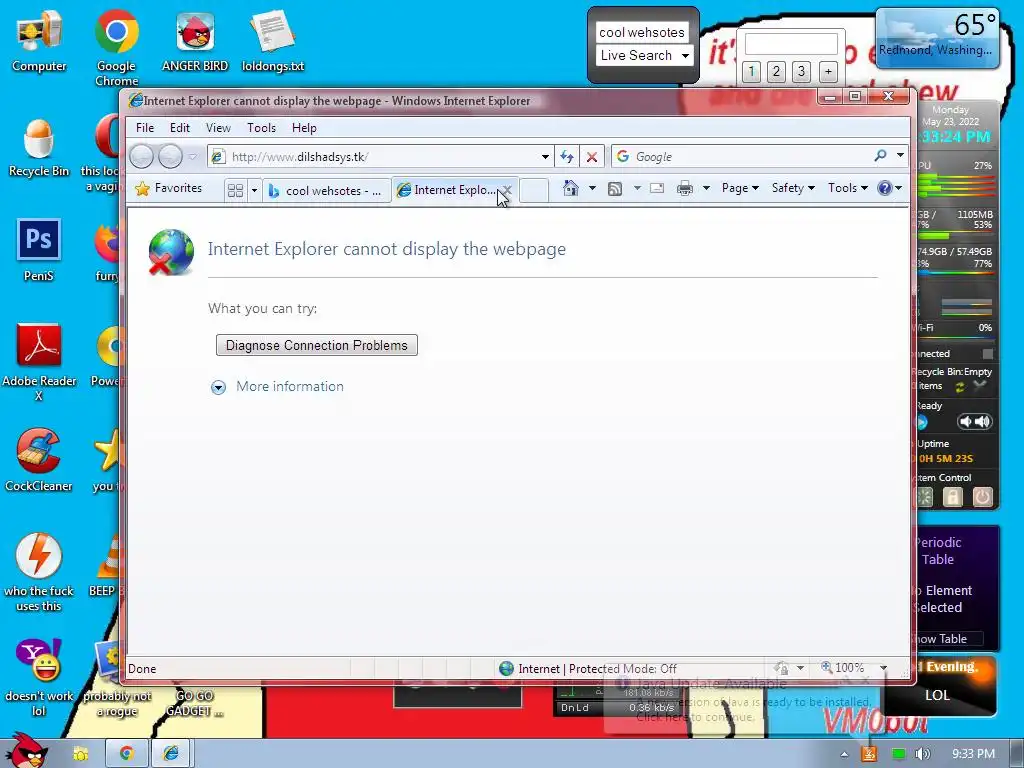Viewport: 1024px width, 768px height.
Task: Open the Tools menu in the menu bar
Action: (x=261, y=128)
